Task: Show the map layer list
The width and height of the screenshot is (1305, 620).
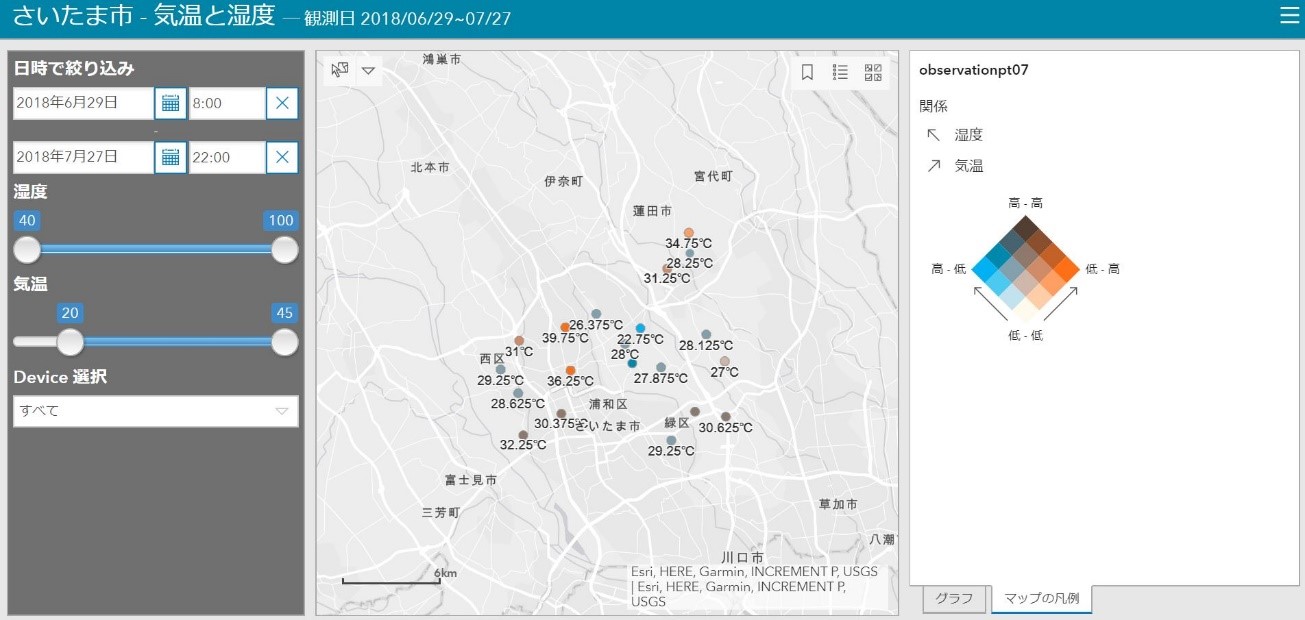Action: pyautogui.click(x=840, y=72)
